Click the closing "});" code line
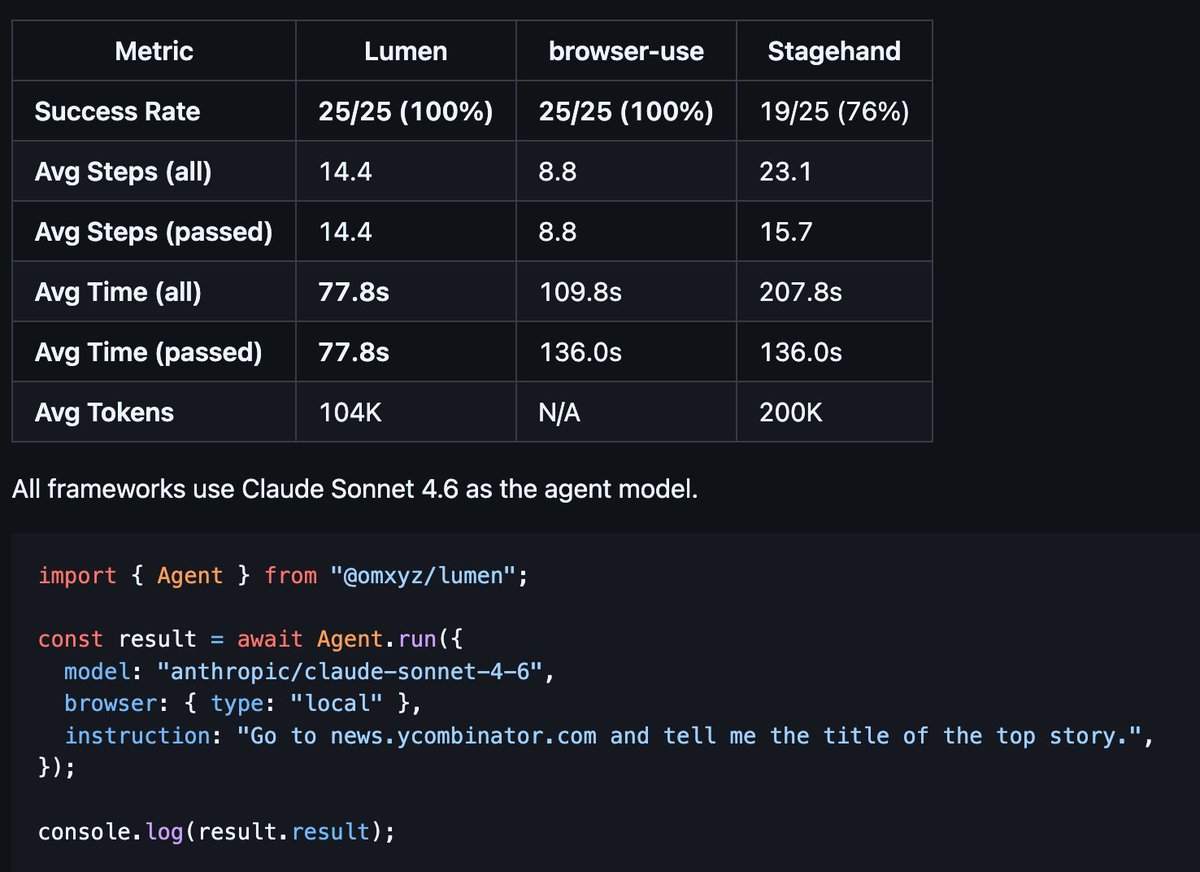Image resolution: width=1200 pixels, height=872 pixels. click(x=56, y=768)
